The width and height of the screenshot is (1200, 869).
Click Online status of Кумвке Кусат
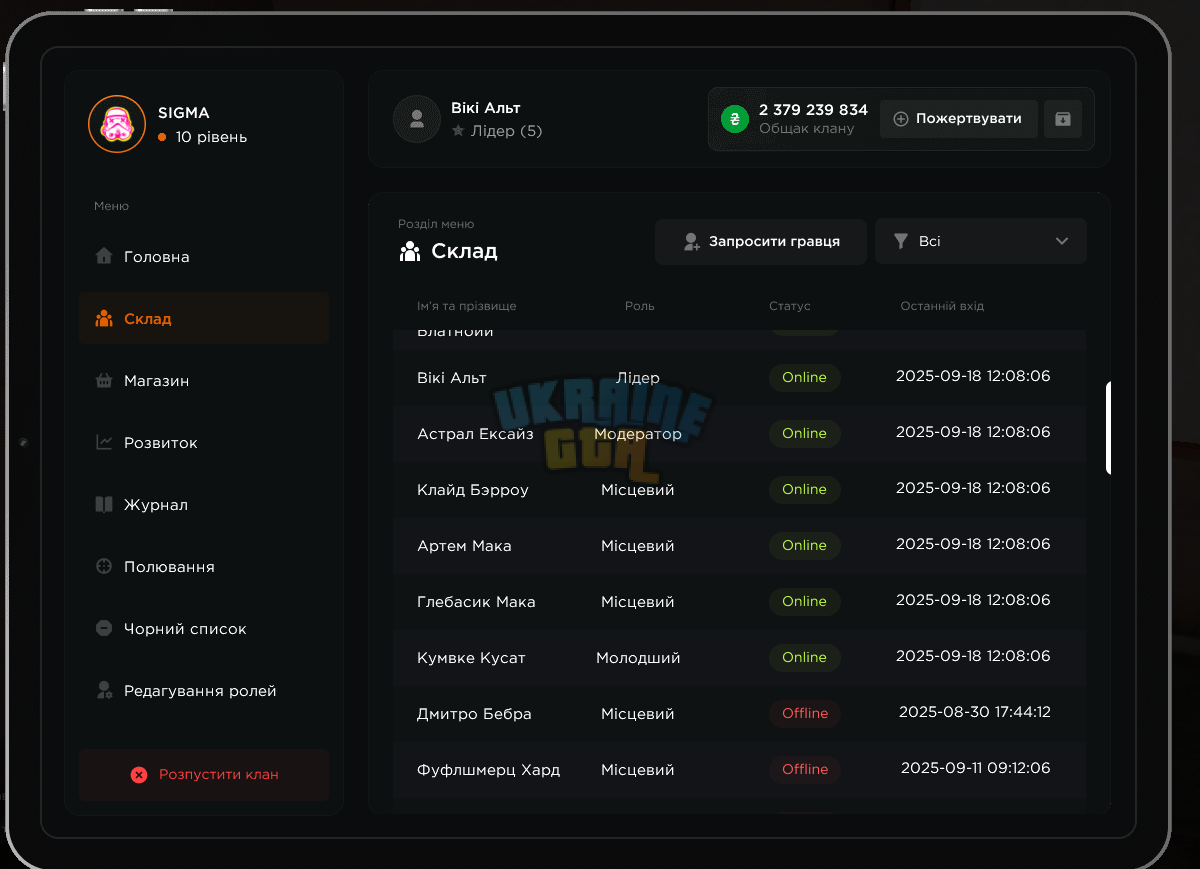pyautogui.click(x=805, y=658)
